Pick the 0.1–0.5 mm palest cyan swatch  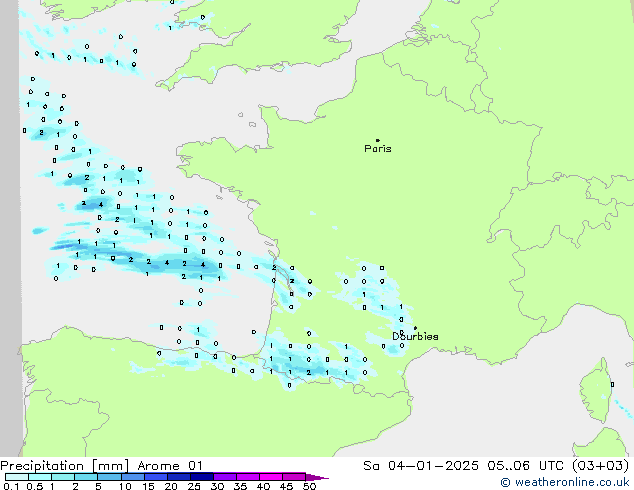click(x=17, y=477)
